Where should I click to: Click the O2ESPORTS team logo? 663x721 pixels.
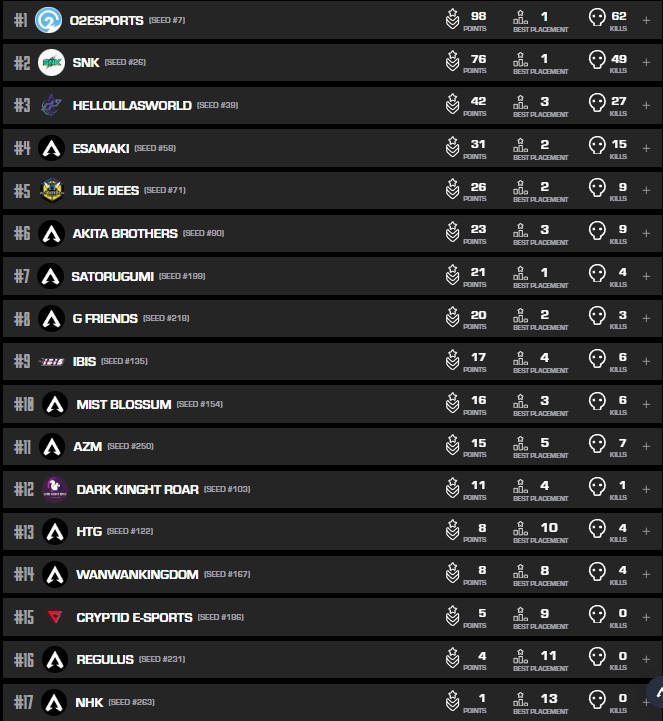point(48,20)
